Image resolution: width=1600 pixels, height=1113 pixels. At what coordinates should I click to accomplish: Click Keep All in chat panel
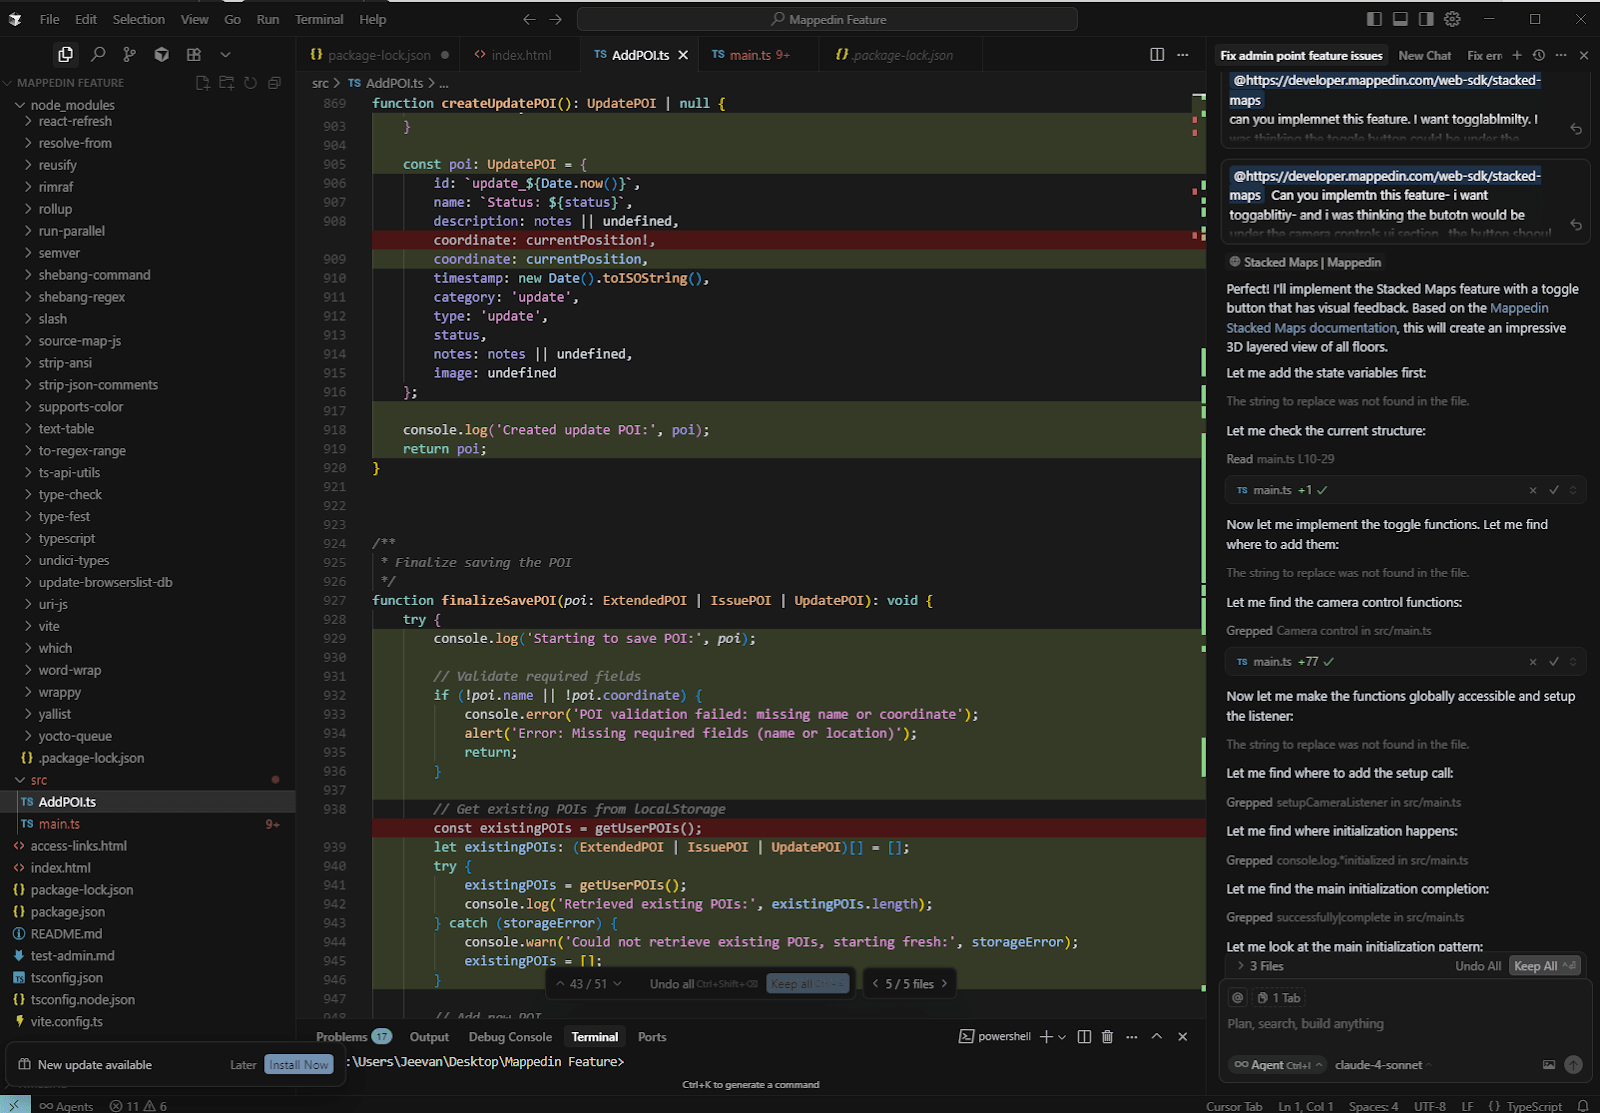[x=1545, y=966]
